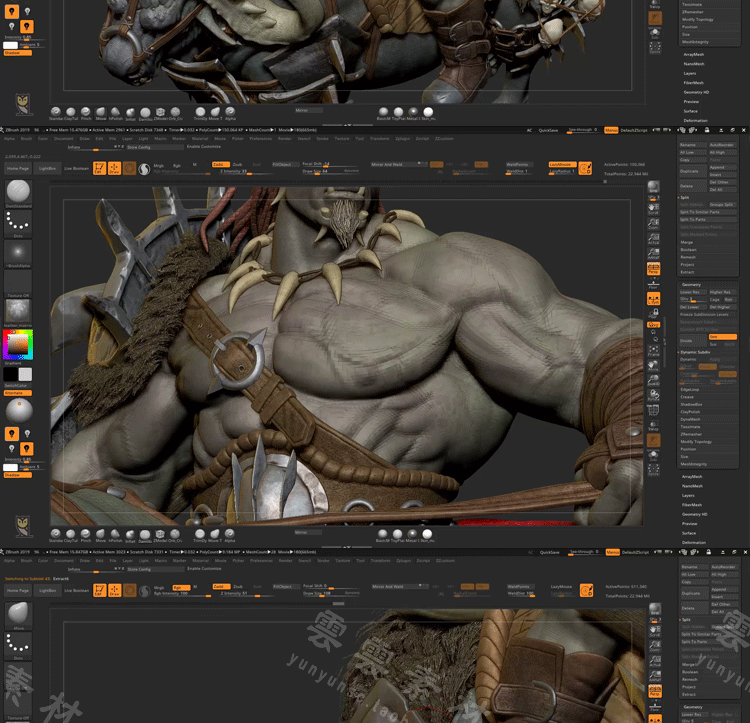Click the BPR render icon in middle window

[x=653, y=186]
